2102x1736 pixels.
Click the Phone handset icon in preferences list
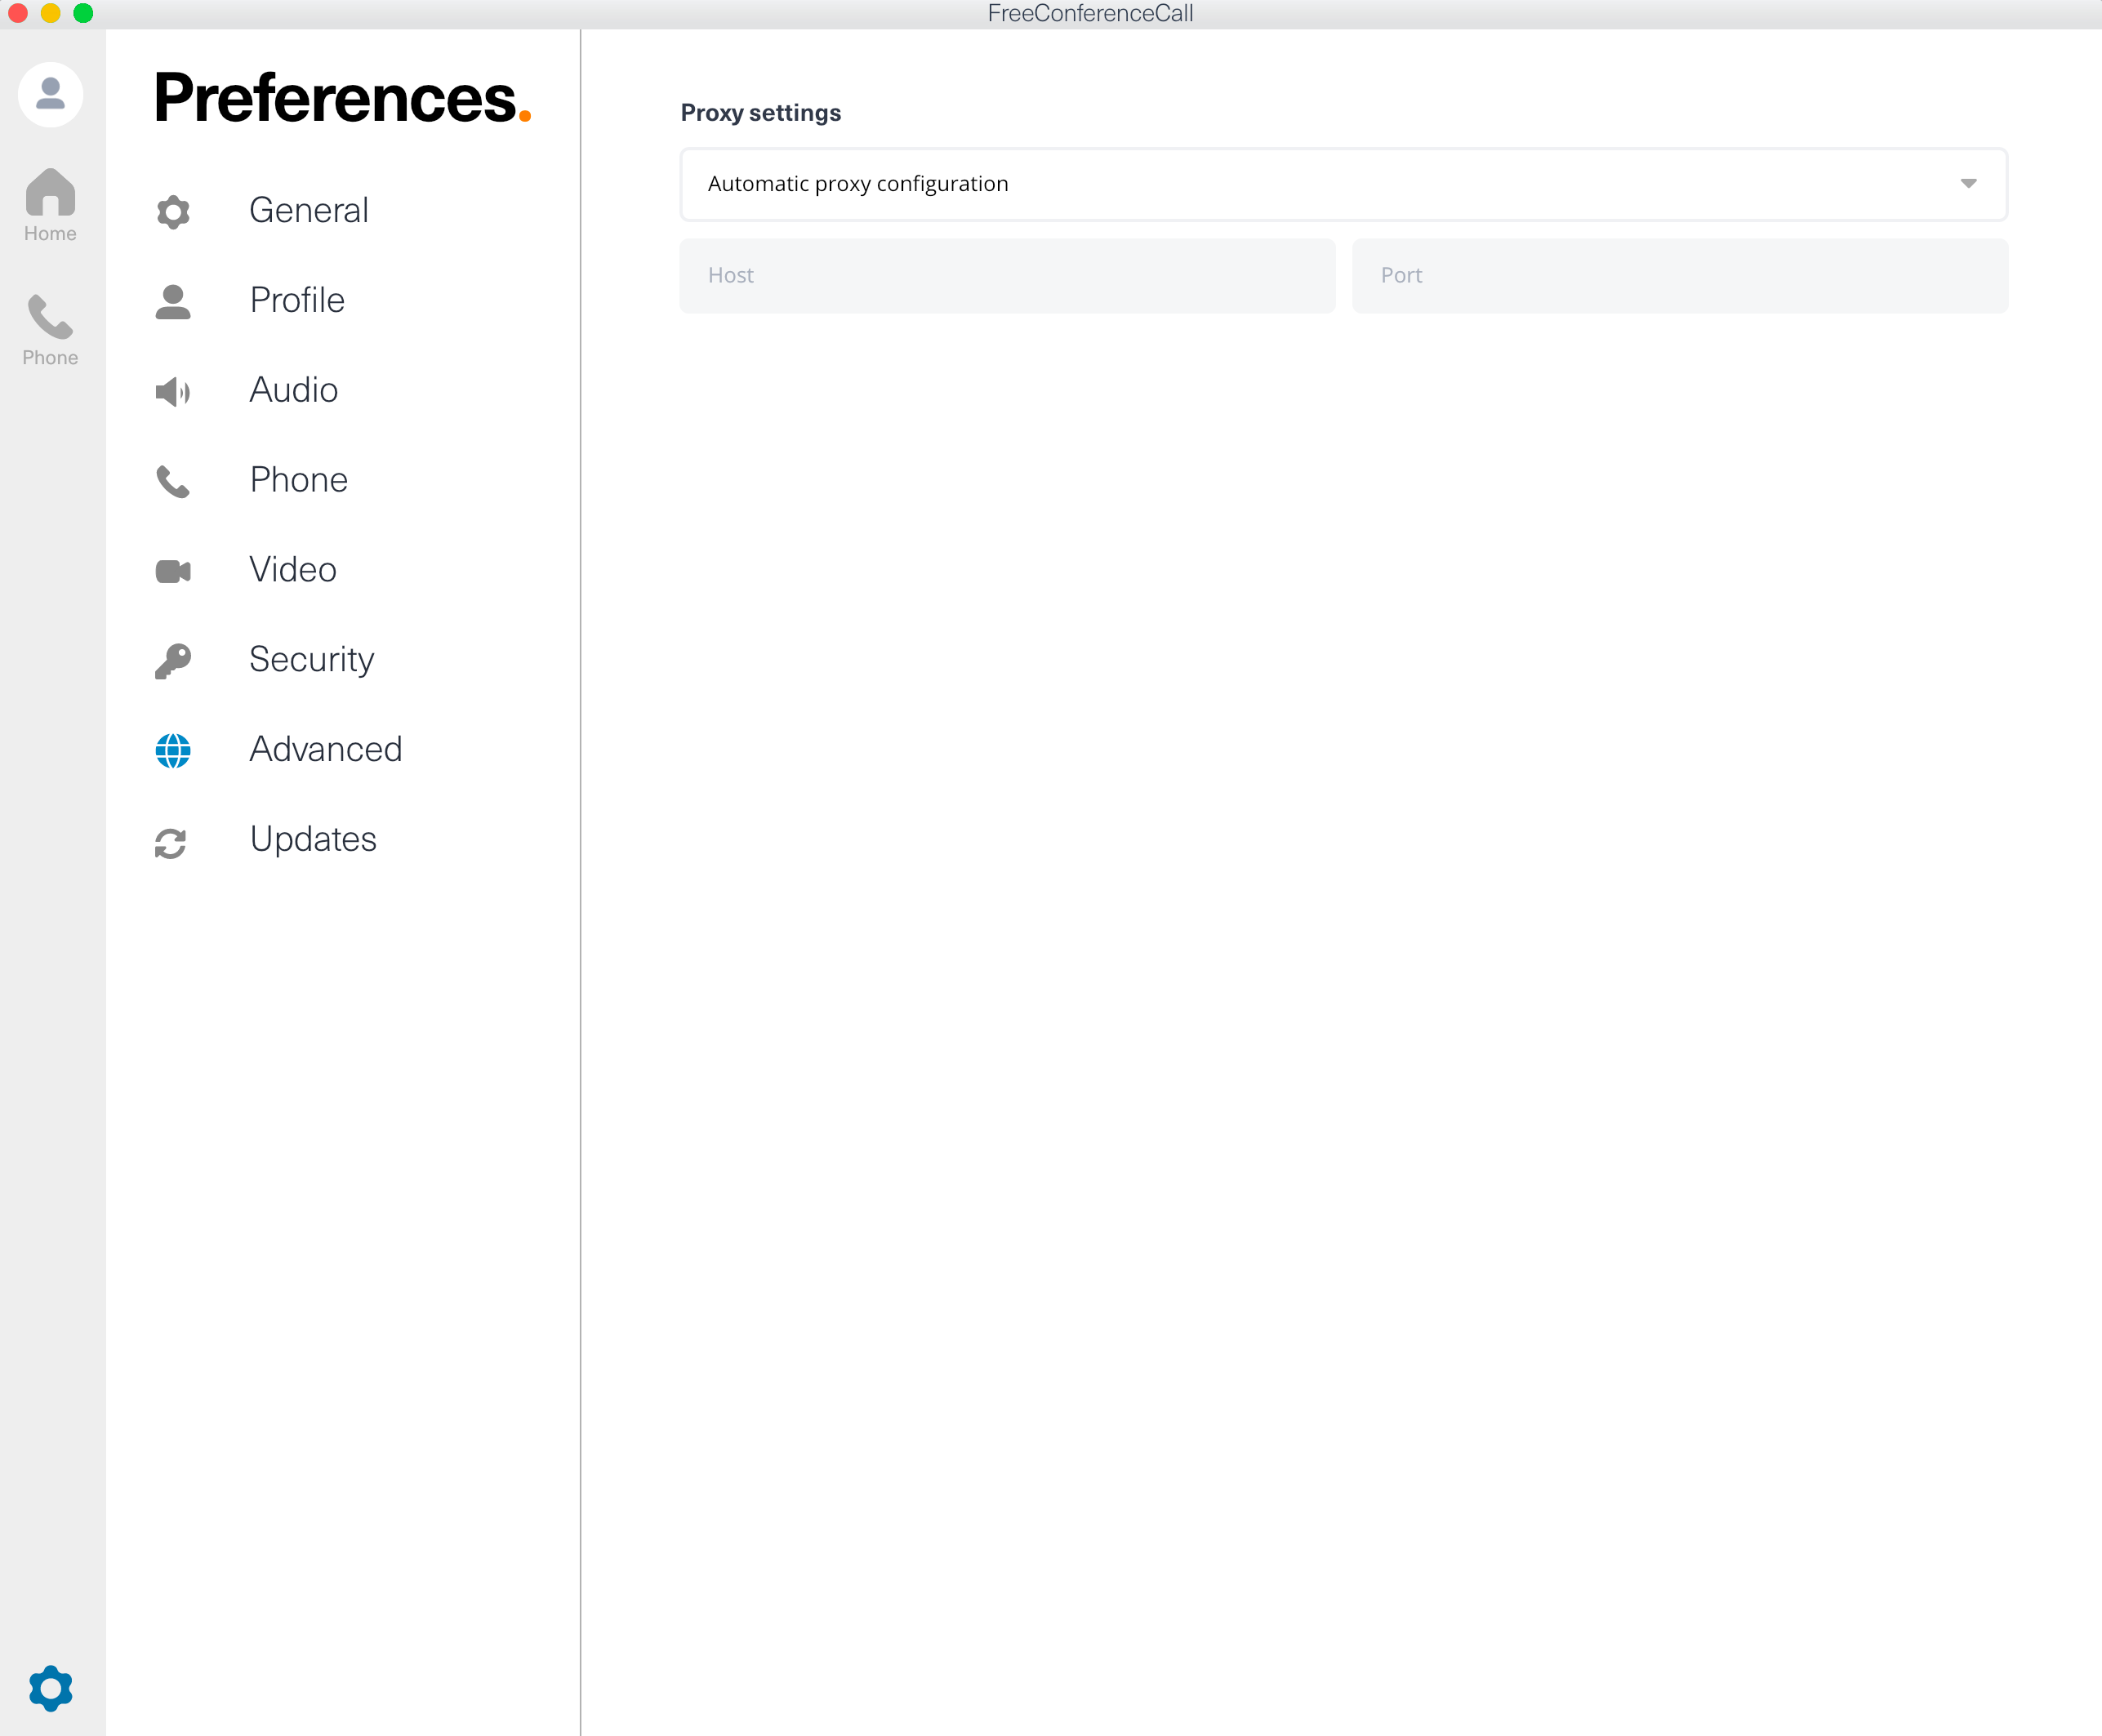pos(172,481)
